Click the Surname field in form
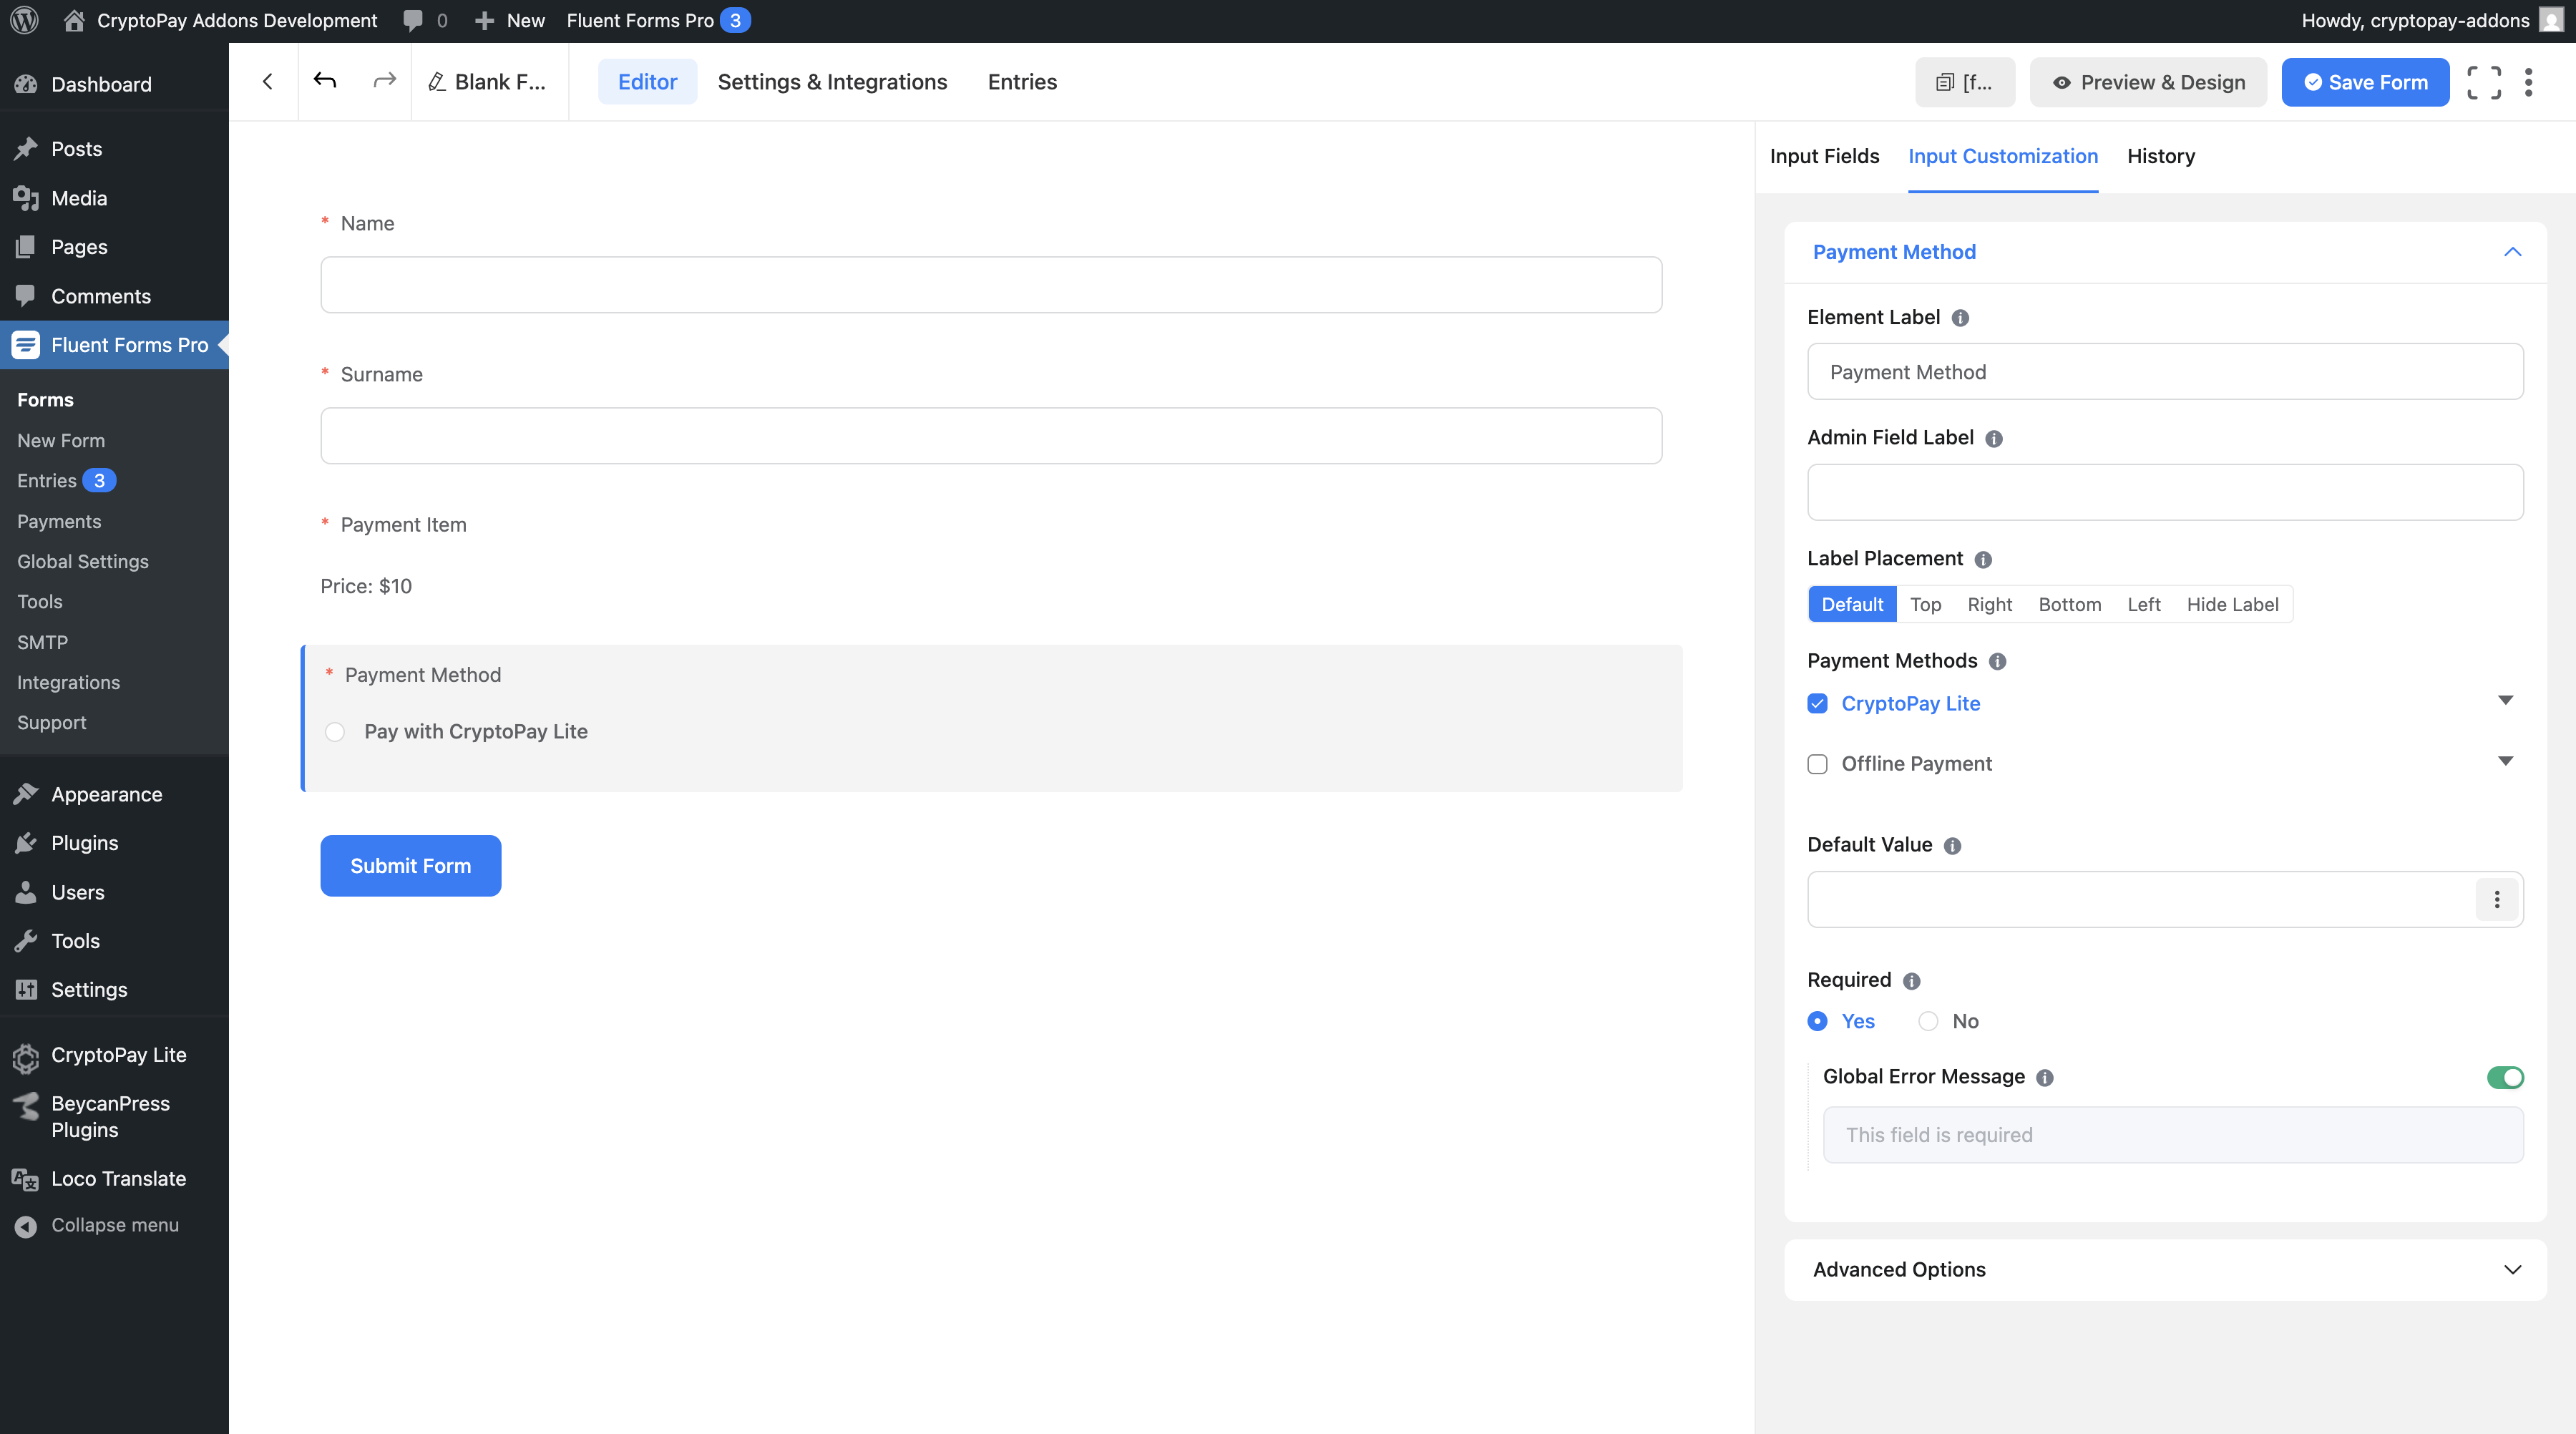Screen dimensions: 2576x1434 click(991, 436)
